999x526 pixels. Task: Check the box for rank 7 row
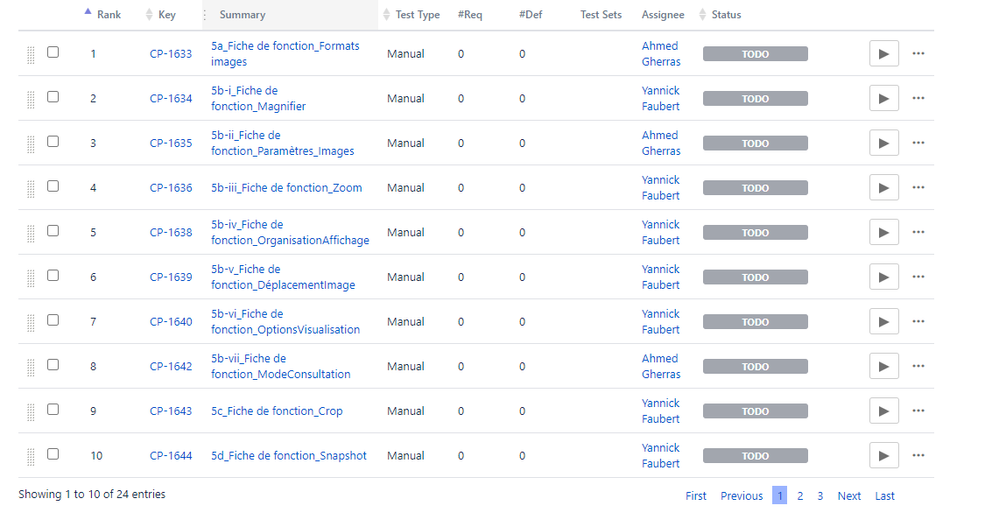[53, 320]
